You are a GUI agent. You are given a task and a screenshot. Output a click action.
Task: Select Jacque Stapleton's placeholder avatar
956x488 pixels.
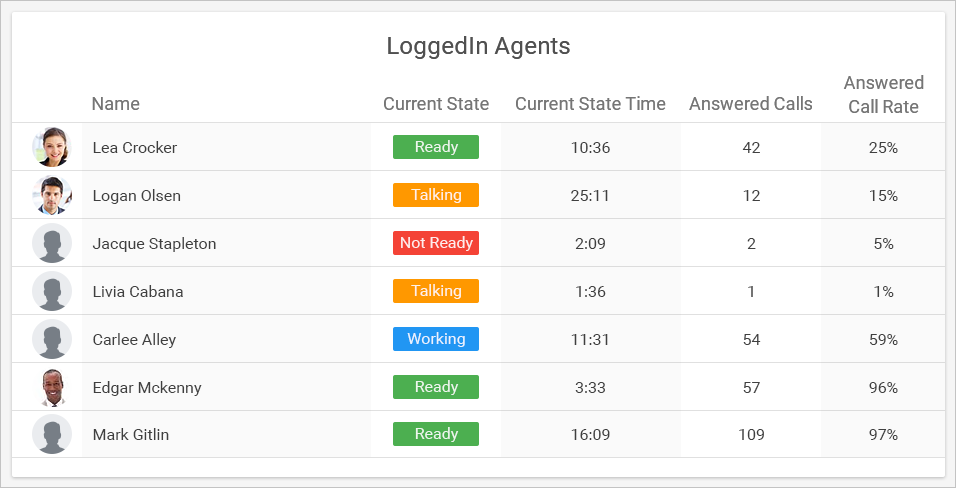52,243
